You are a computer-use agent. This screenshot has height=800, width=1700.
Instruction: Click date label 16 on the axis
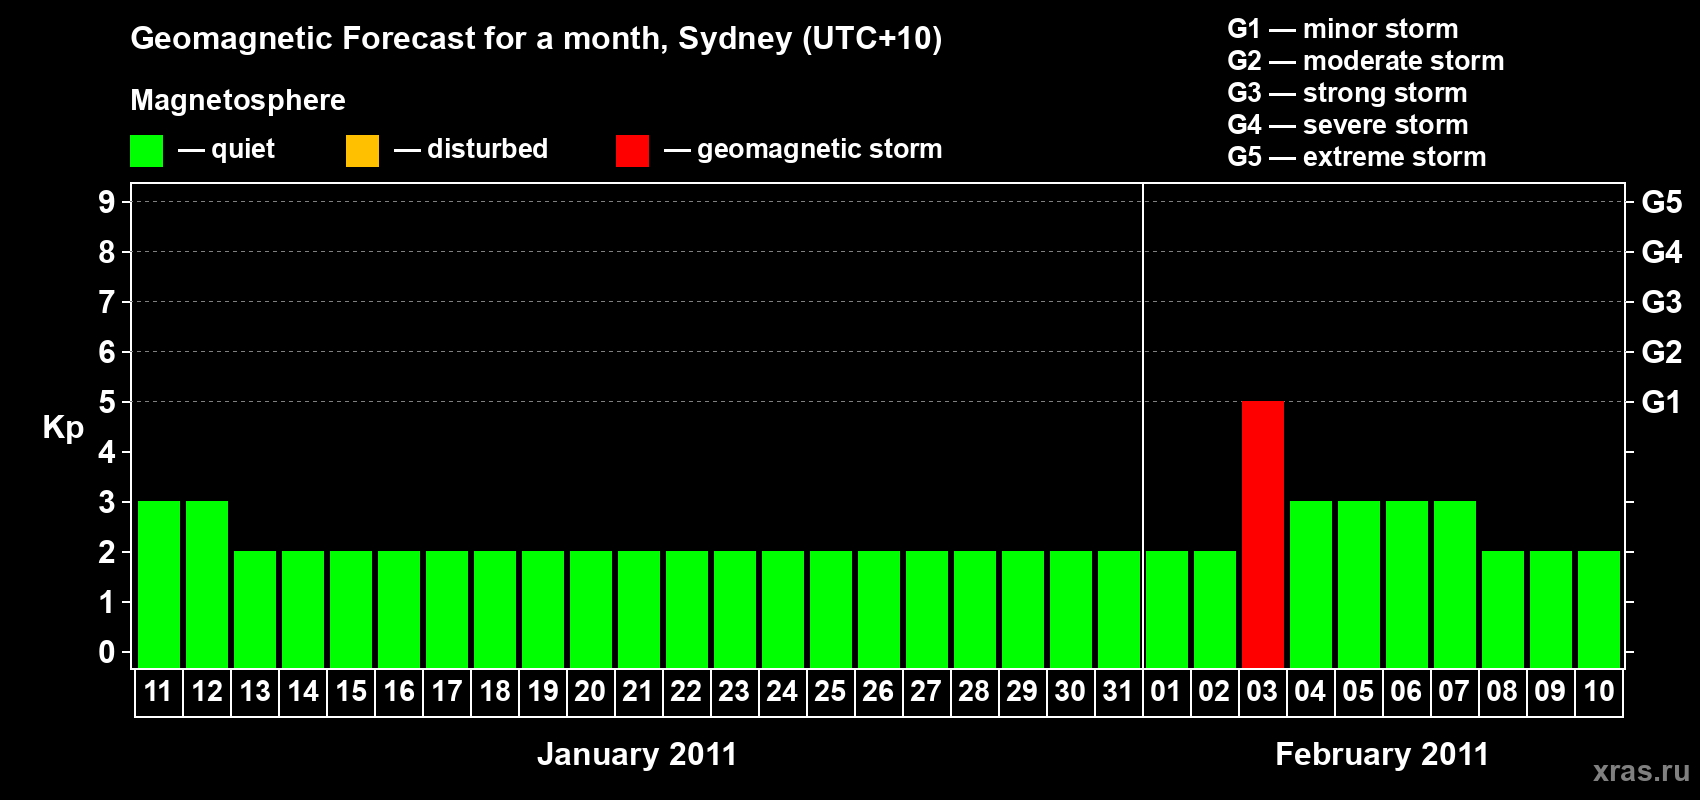(x=399, y=691)
